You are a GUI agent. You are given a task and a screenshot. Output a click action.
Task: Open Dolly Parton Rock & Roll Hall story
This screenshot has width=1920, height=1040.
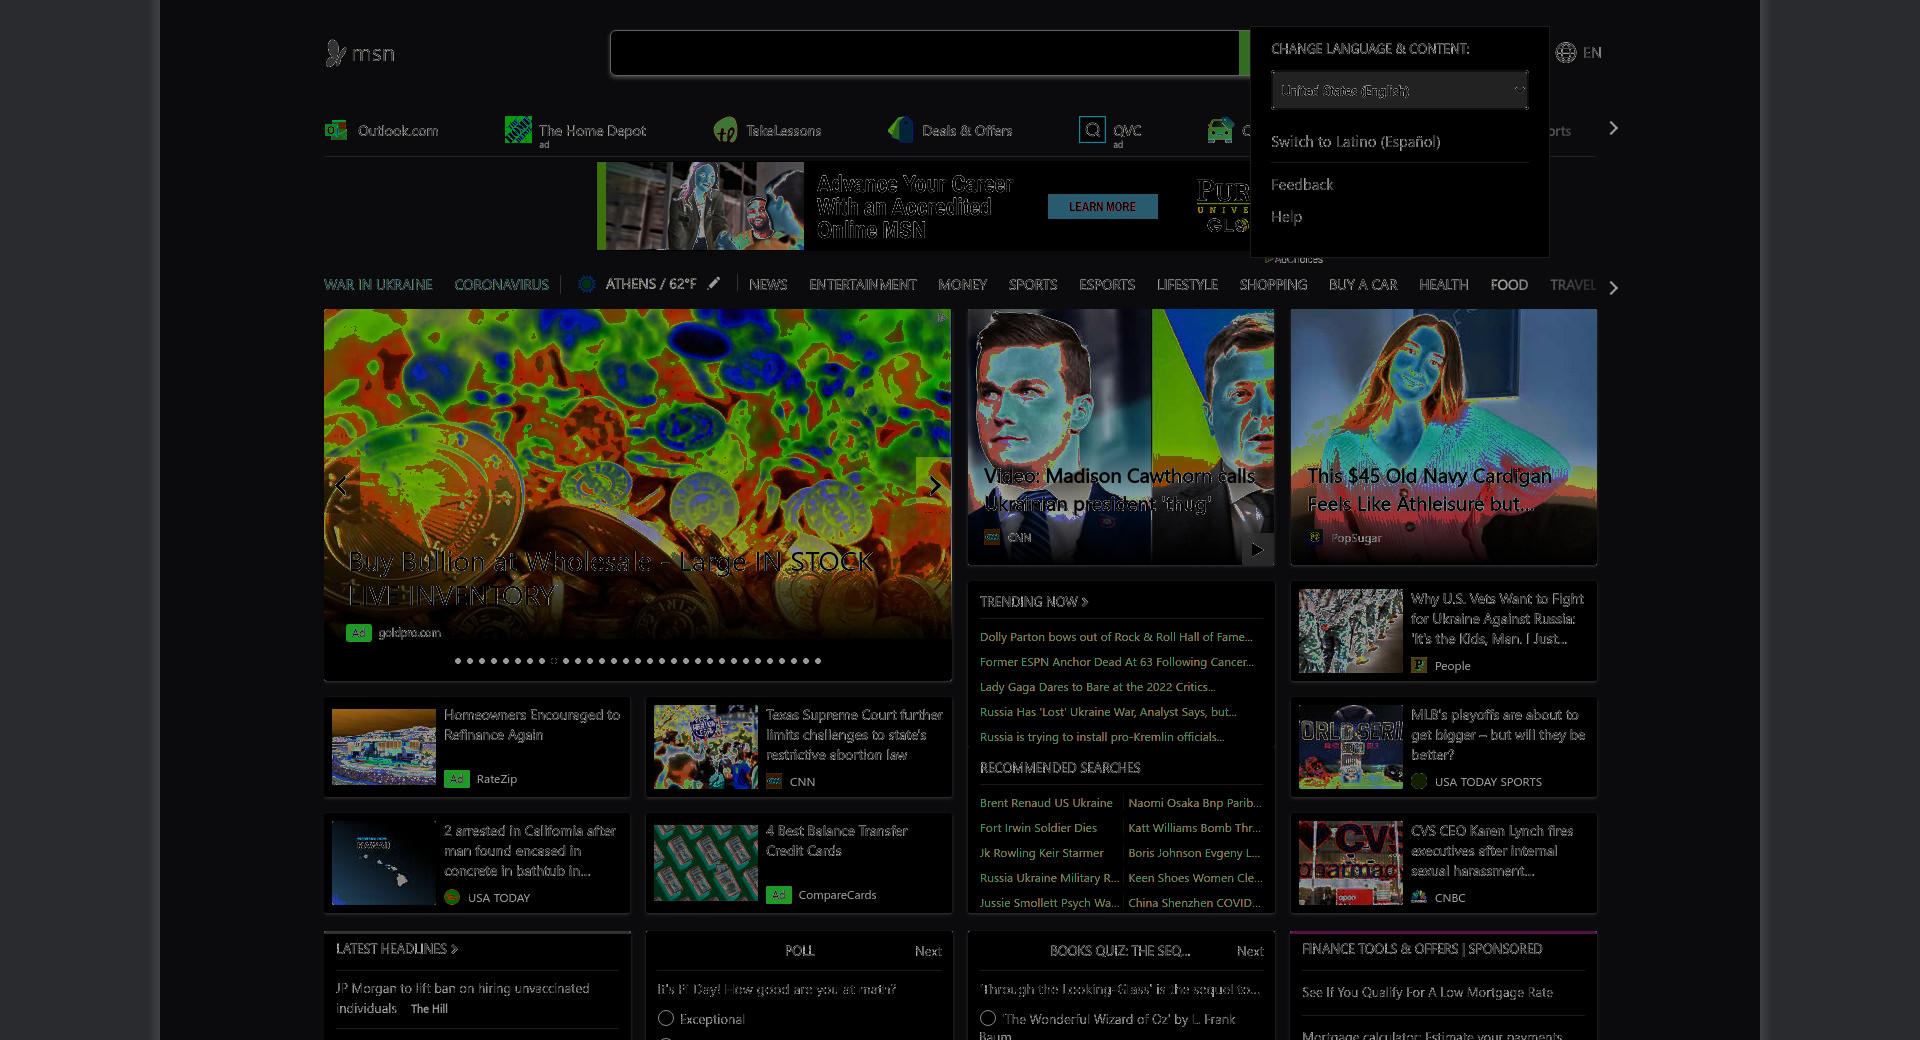point(1115,636)
